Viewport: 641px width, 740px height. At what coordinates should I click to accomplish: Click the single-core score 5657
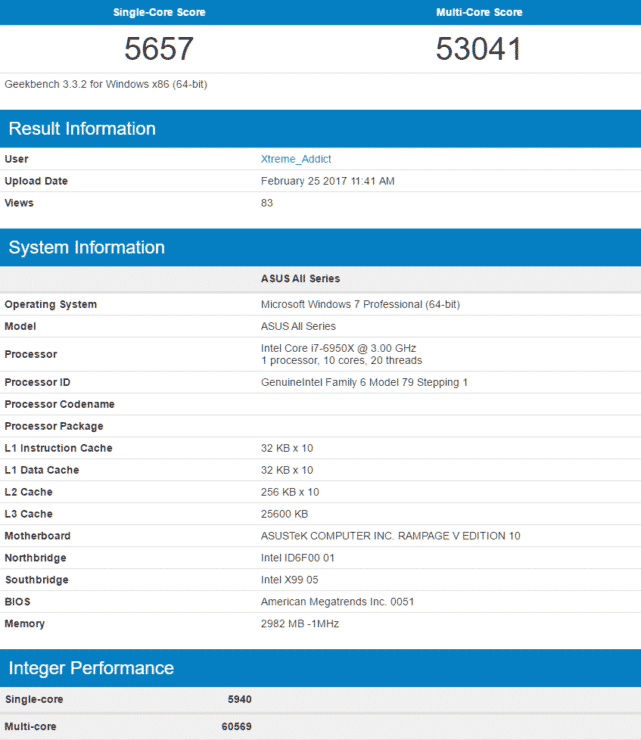159,49
